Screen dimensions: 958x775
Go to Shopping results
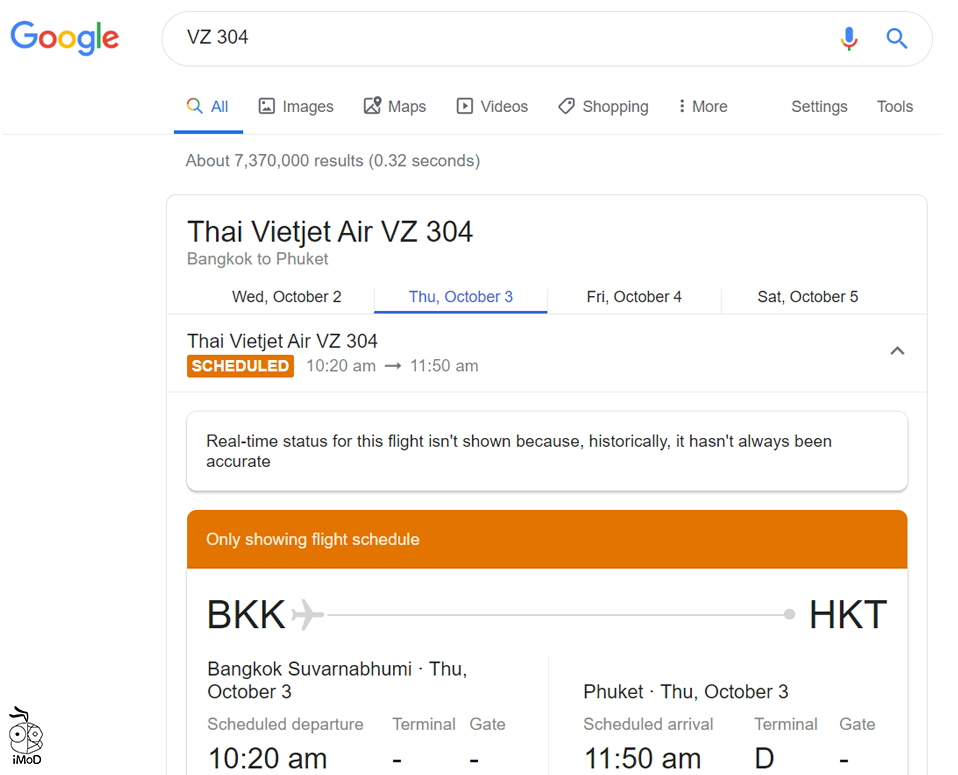click(603, 107)
